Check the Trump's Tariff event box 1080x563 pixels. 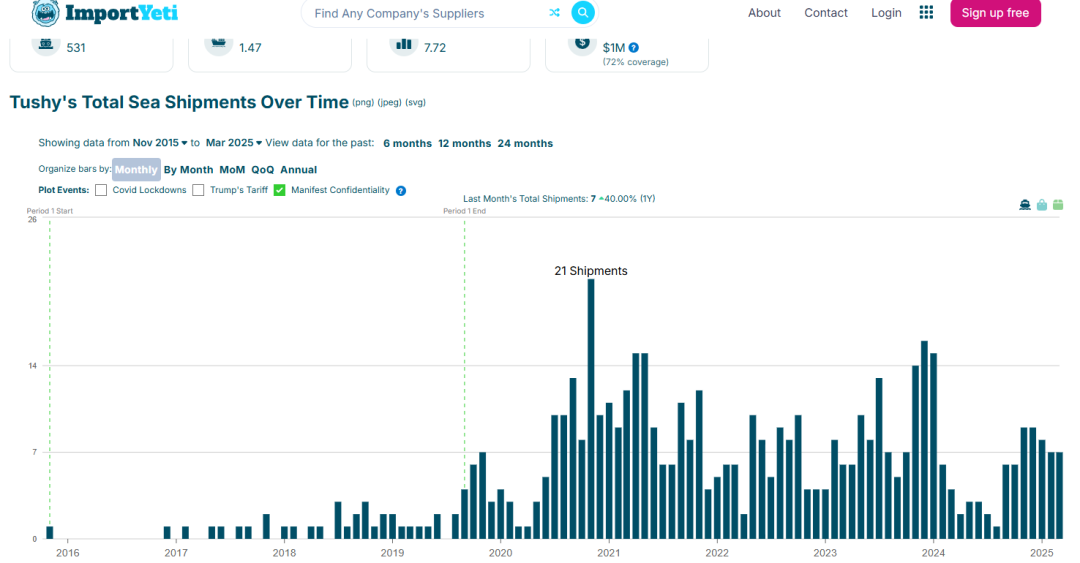tap(199, 190)
